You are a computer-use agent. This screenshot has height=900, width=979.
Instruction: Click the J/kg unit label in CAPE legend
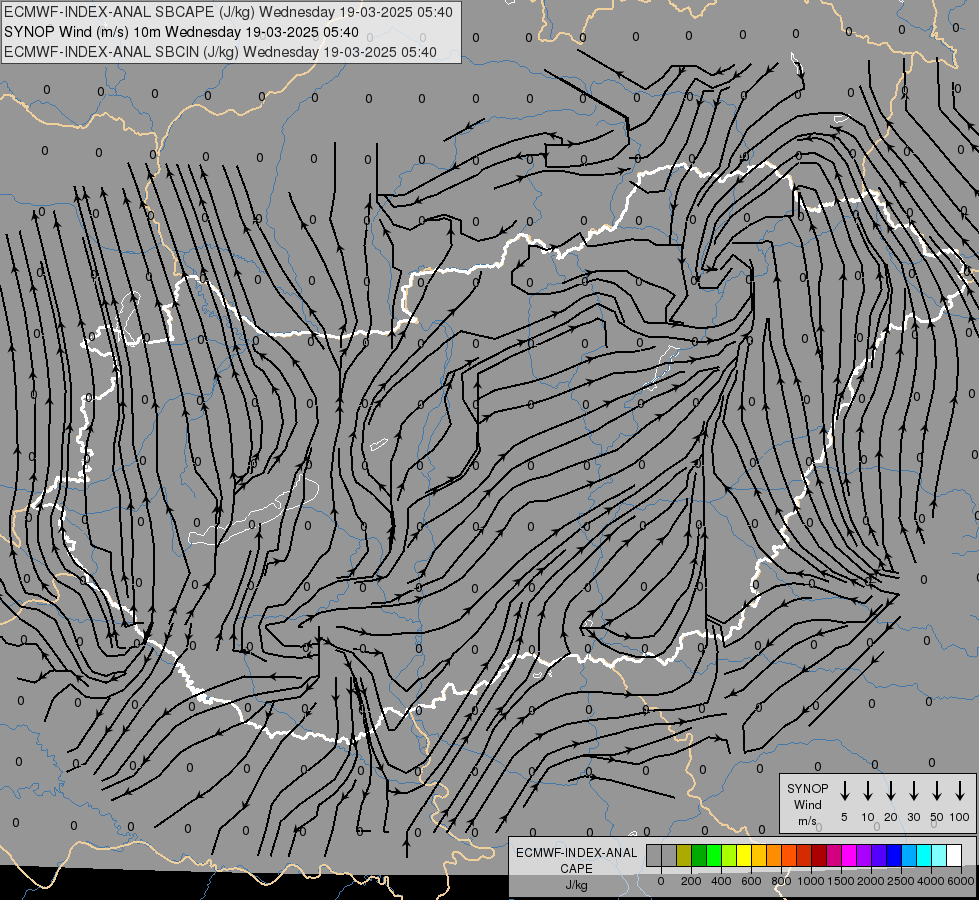[x=576, y=886]
